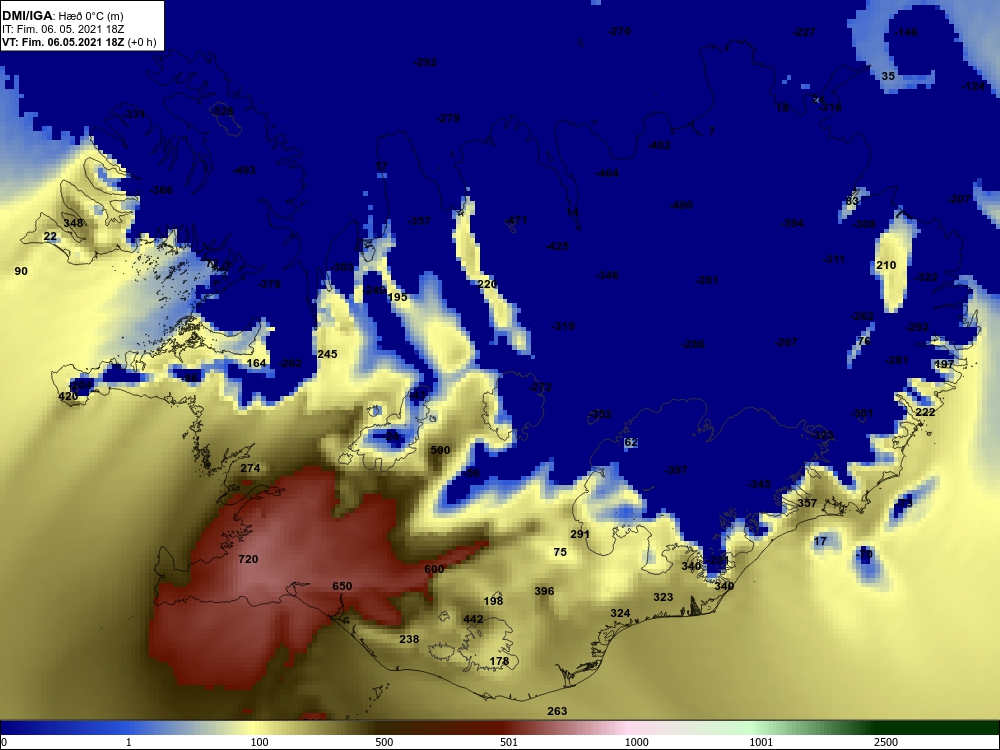Click the '396' value on the map
Screen dimensions: 1000x750
544,591
